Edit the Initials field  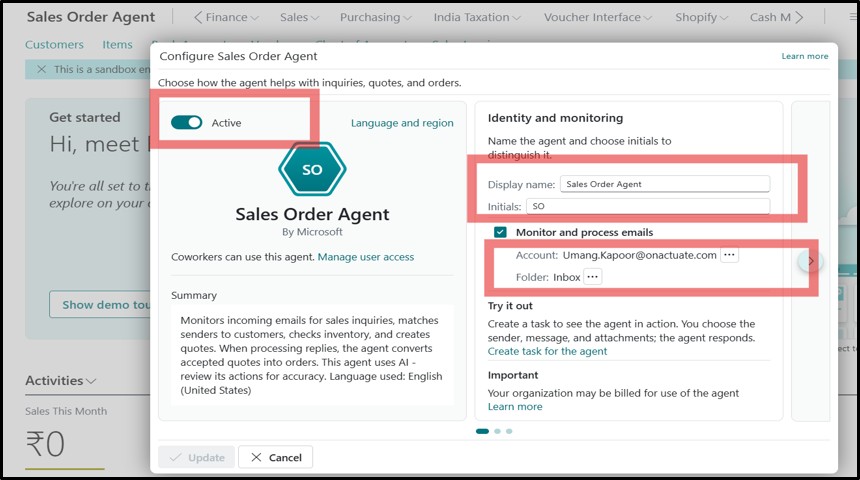point(648,206)
